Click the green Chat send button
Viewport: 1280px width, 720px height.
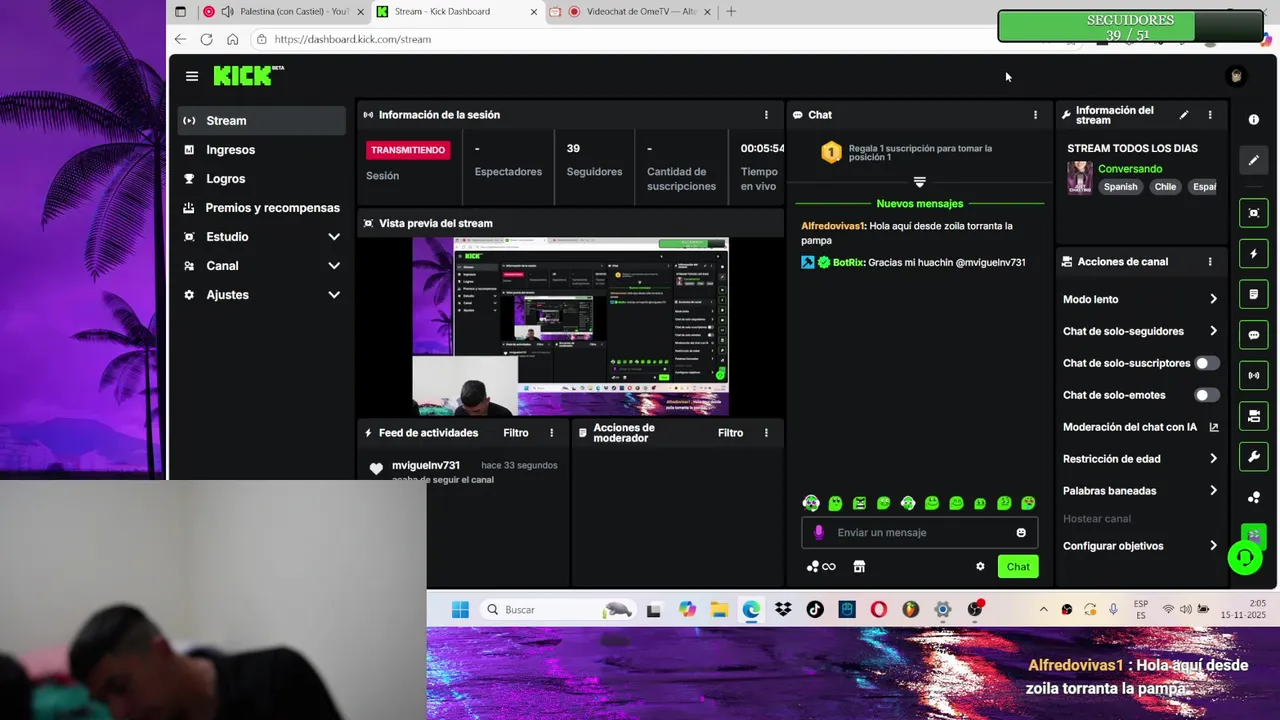coord(1018,567)
